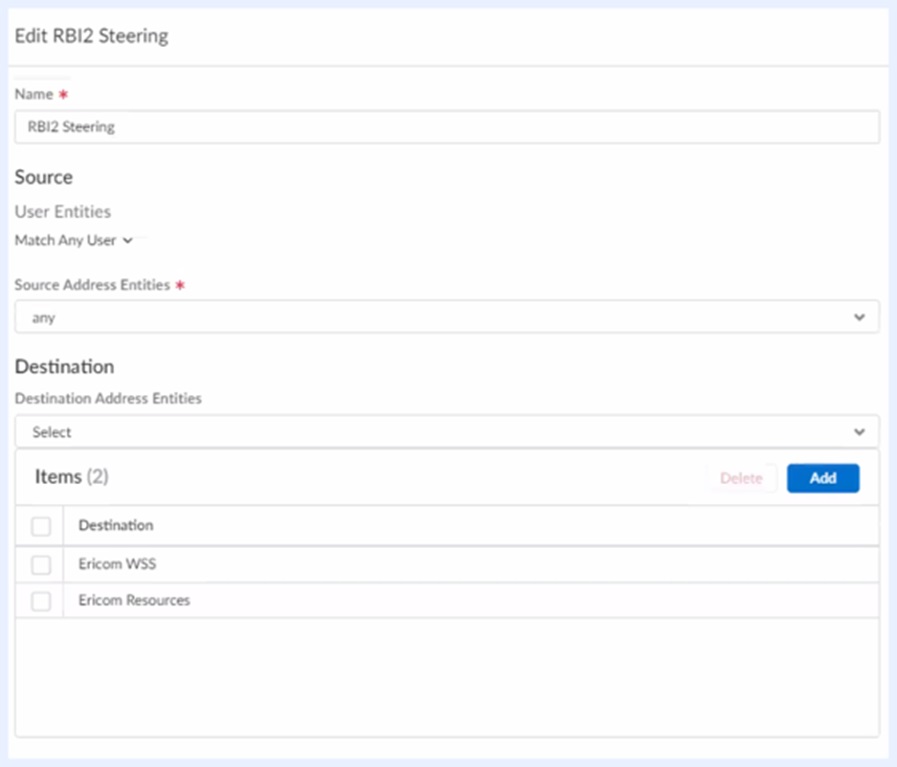Open the Destination Address Entities Select dropdown
Screen dimensions: 897x767
pos(446,432)
